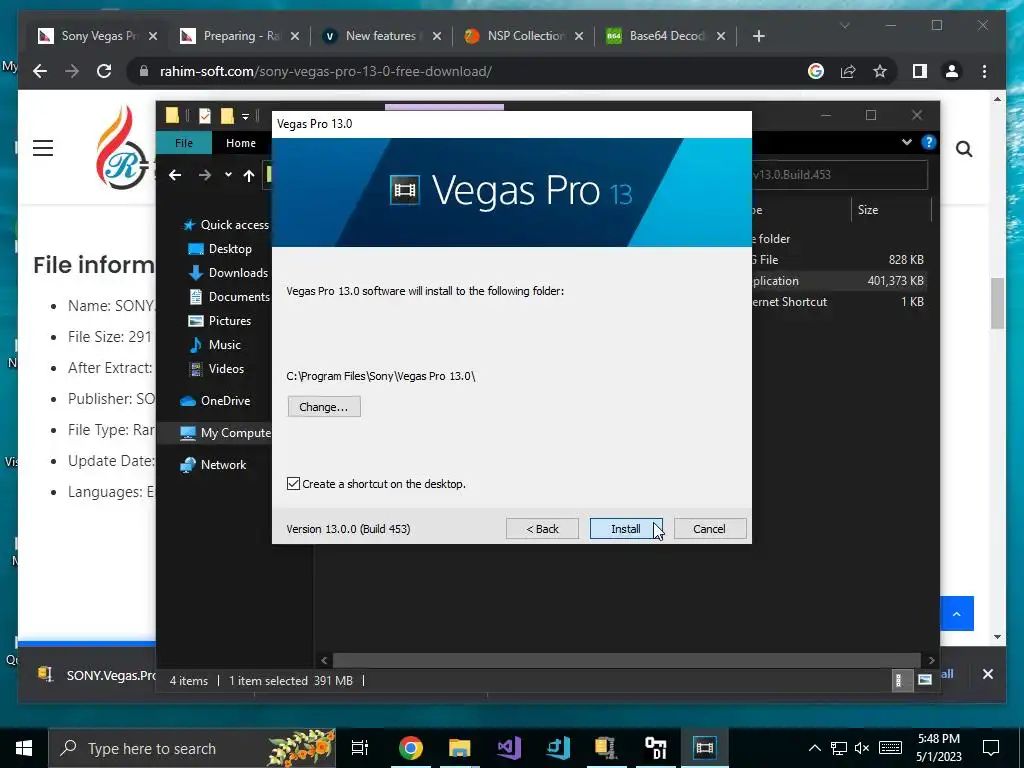The image size is (1024, 768).
Task: Open Chrome profile icon
Action: [x=952, y=71]
